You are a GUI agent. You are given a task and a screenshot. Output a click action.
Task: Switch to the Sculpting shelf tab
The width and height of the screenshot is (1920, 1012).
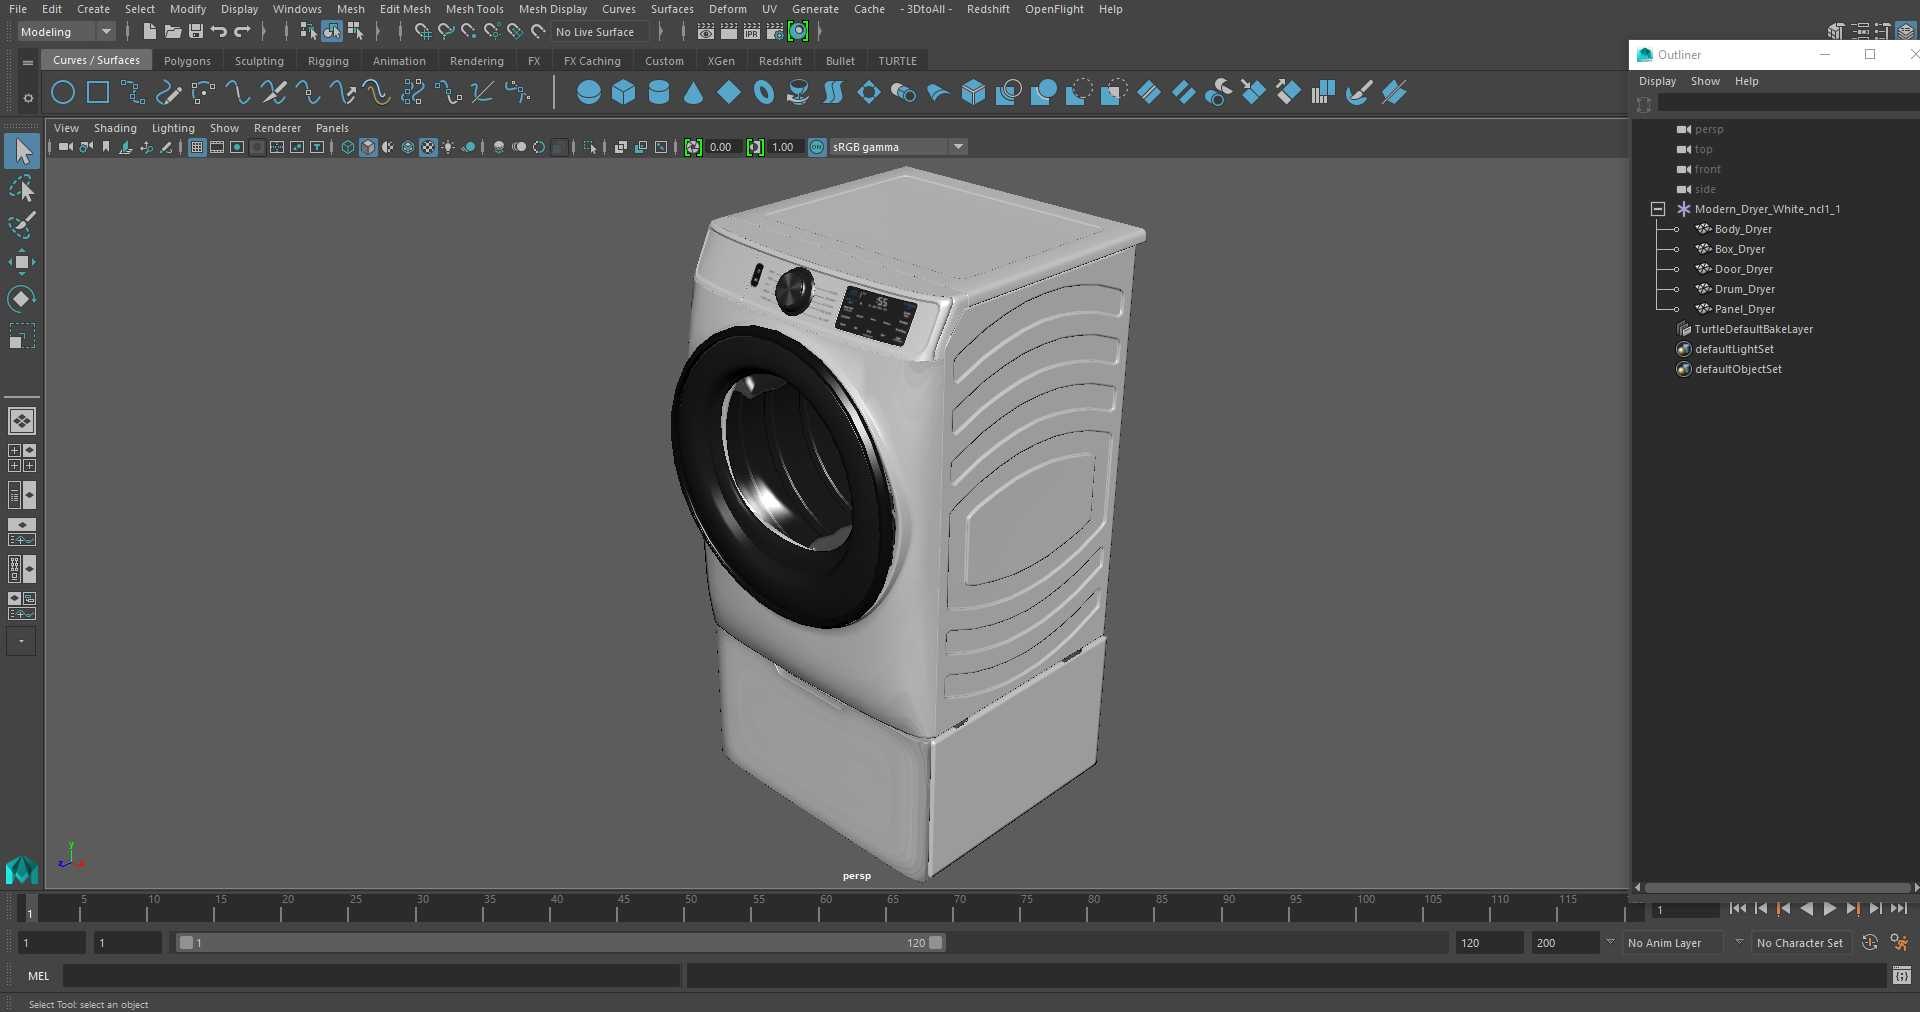(259, 61)
